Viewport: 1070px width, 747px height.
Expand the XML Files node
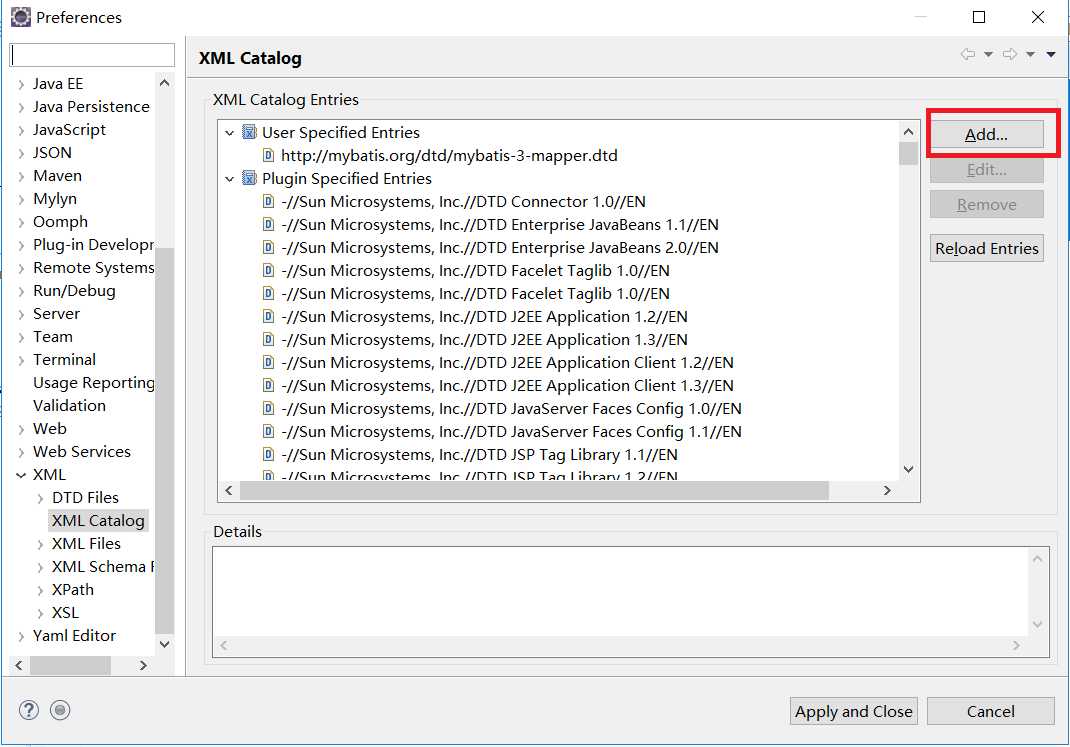click(40, 544)
